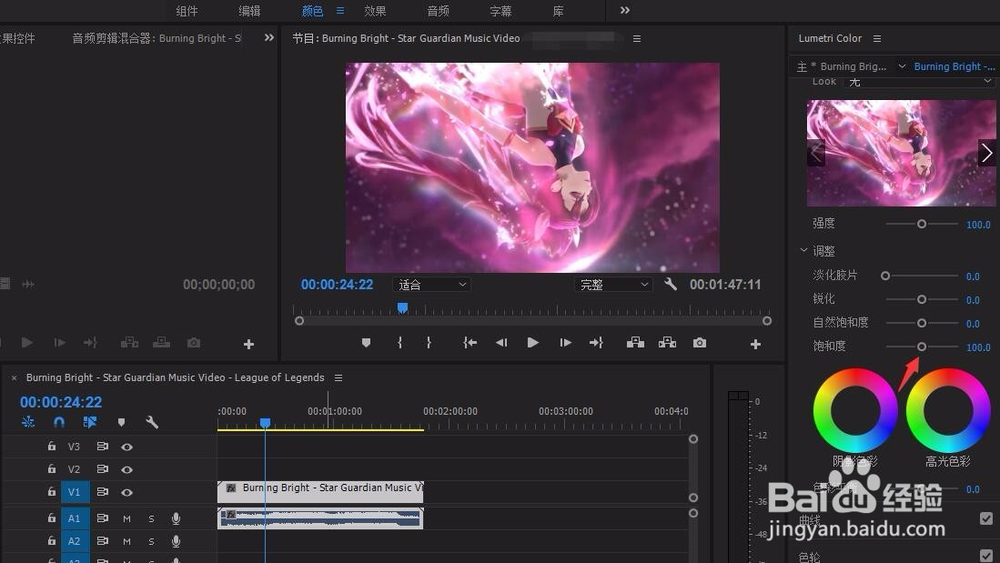Toggle linked selection in timeline
1000x563 pixels.
coord(90,422)
